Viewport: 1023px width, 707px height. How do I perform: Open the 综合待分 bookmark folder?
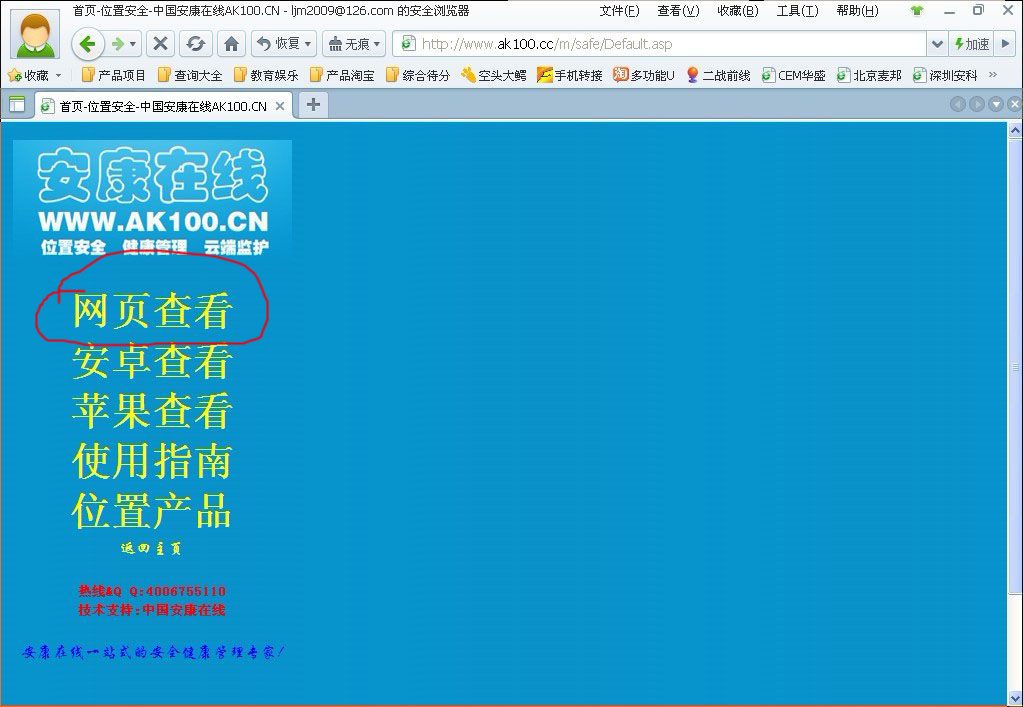pyautogui.click(x=418, y=76)
